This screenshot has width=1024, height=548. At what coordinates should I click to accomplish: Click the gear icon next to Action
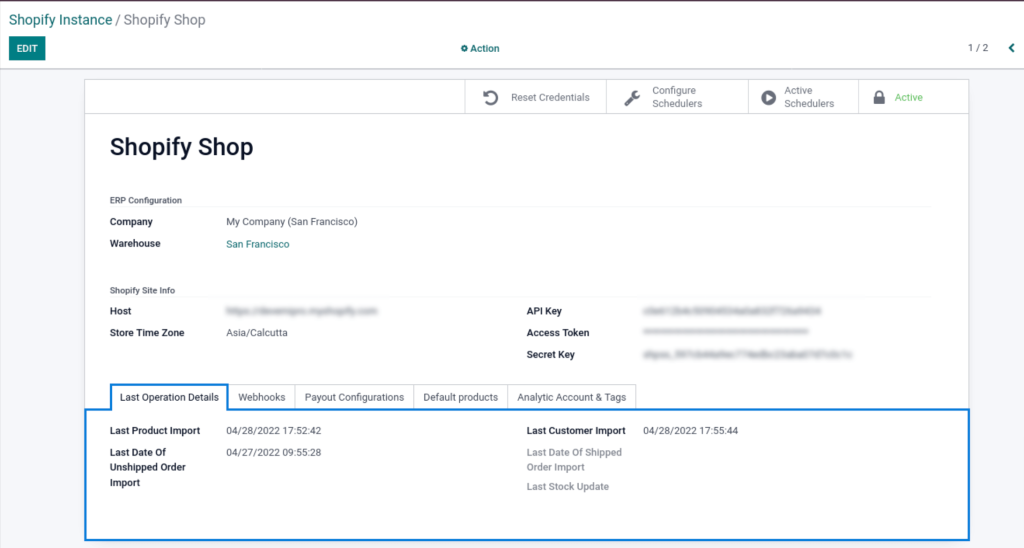tap(464, 48)
